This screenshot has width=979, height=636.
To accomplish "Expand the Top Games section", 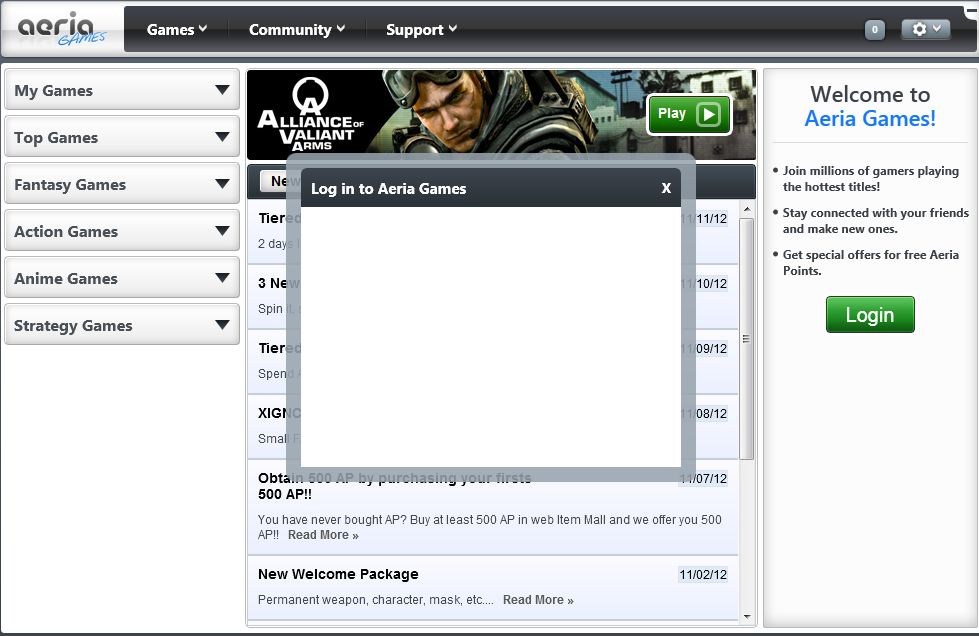I will (122, 137).
